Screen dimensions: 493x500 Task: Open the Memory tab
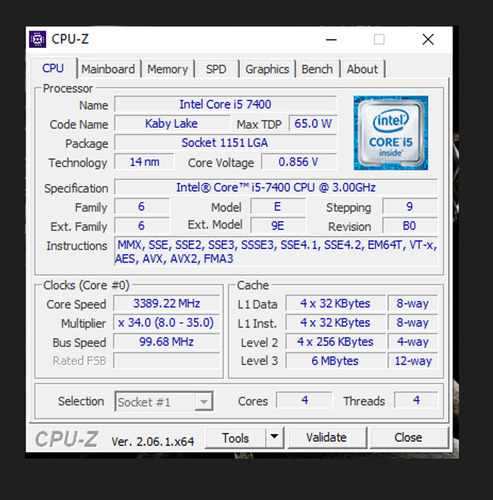pyautogui.click(x=168, y=69)
